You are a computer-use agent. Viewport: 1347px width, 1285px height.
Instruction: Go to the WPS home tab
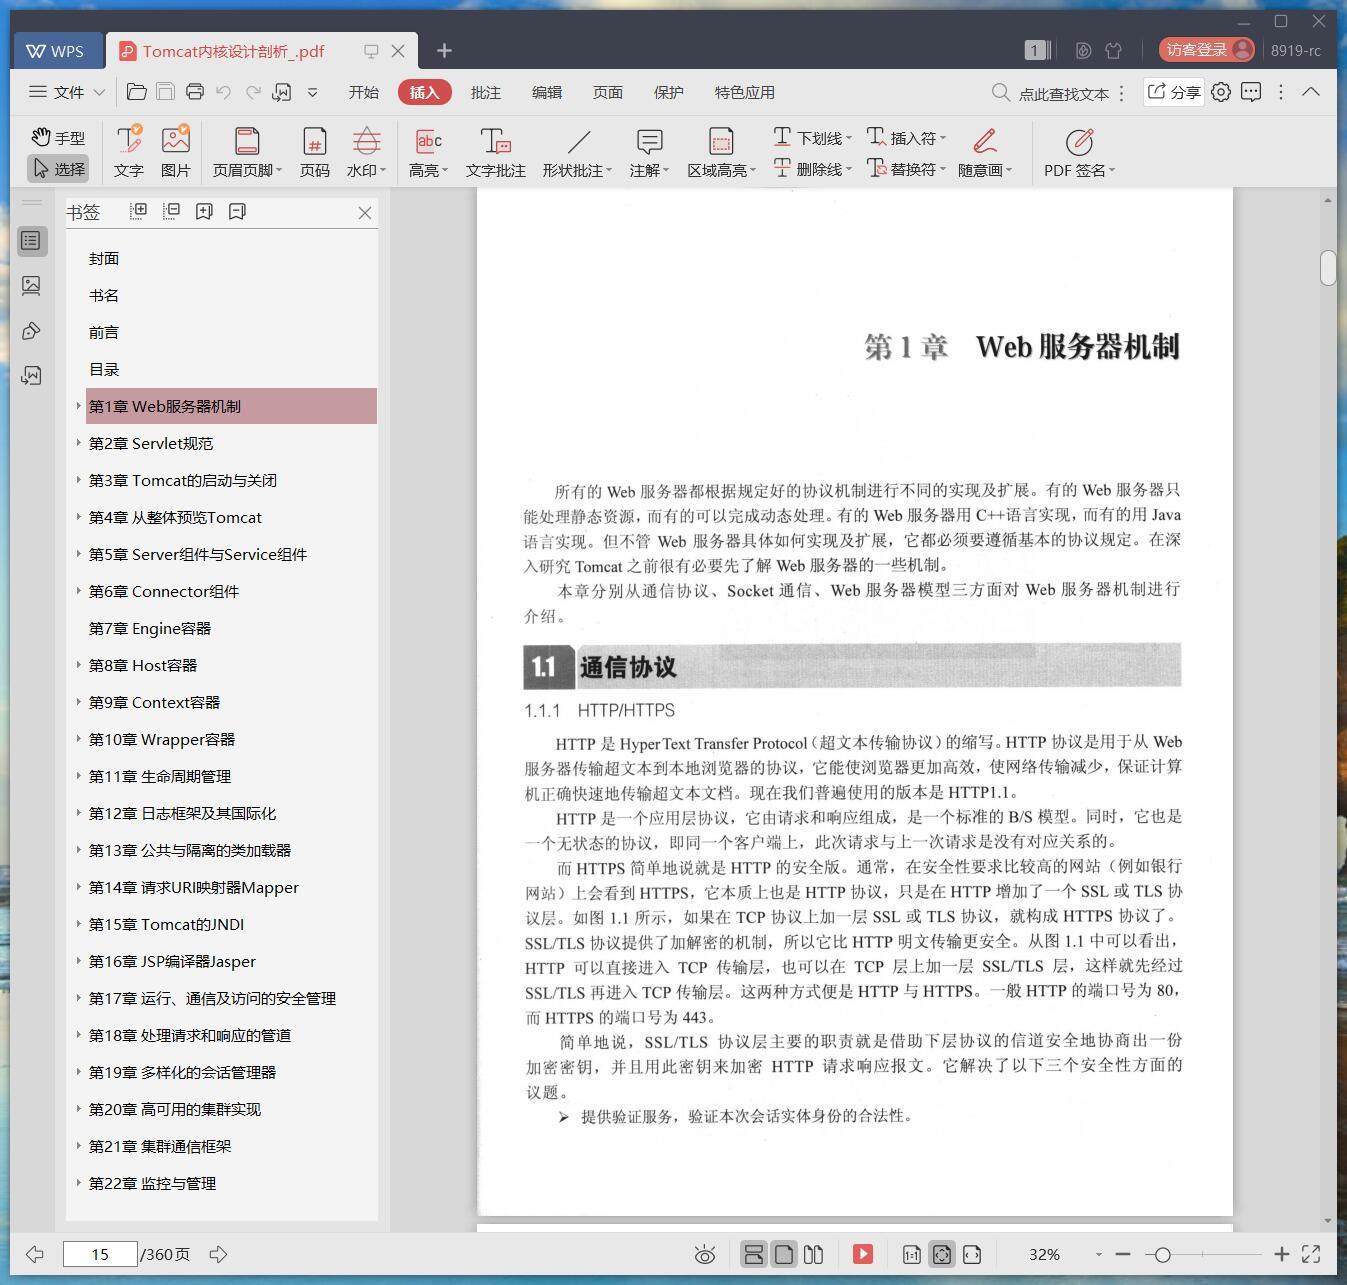(56, 50)
